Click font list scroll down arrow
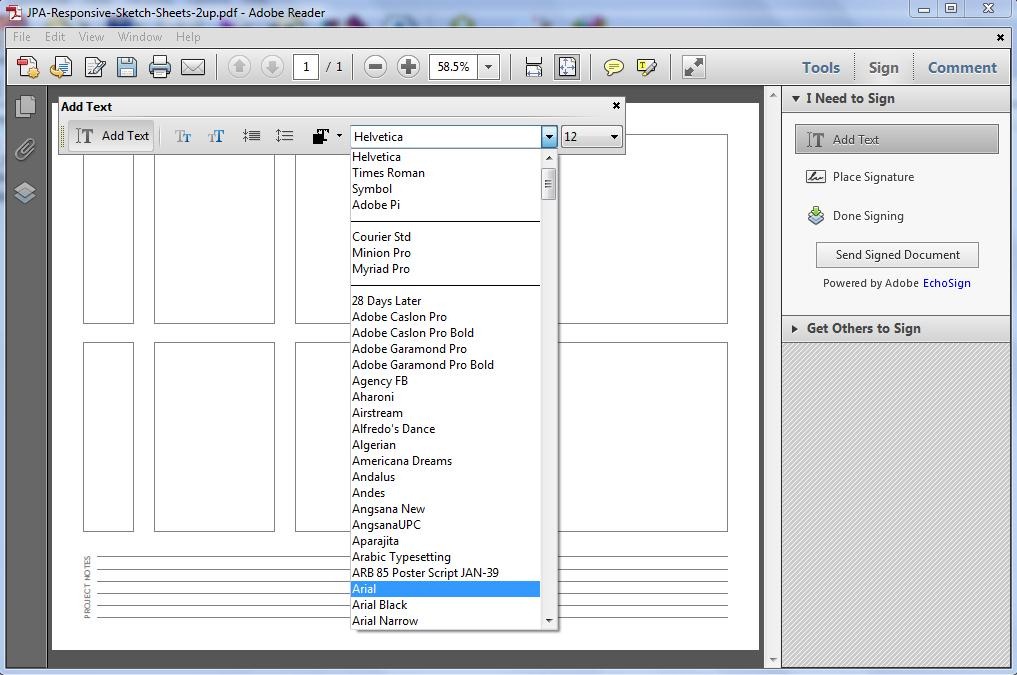 [x=549, y=621]
